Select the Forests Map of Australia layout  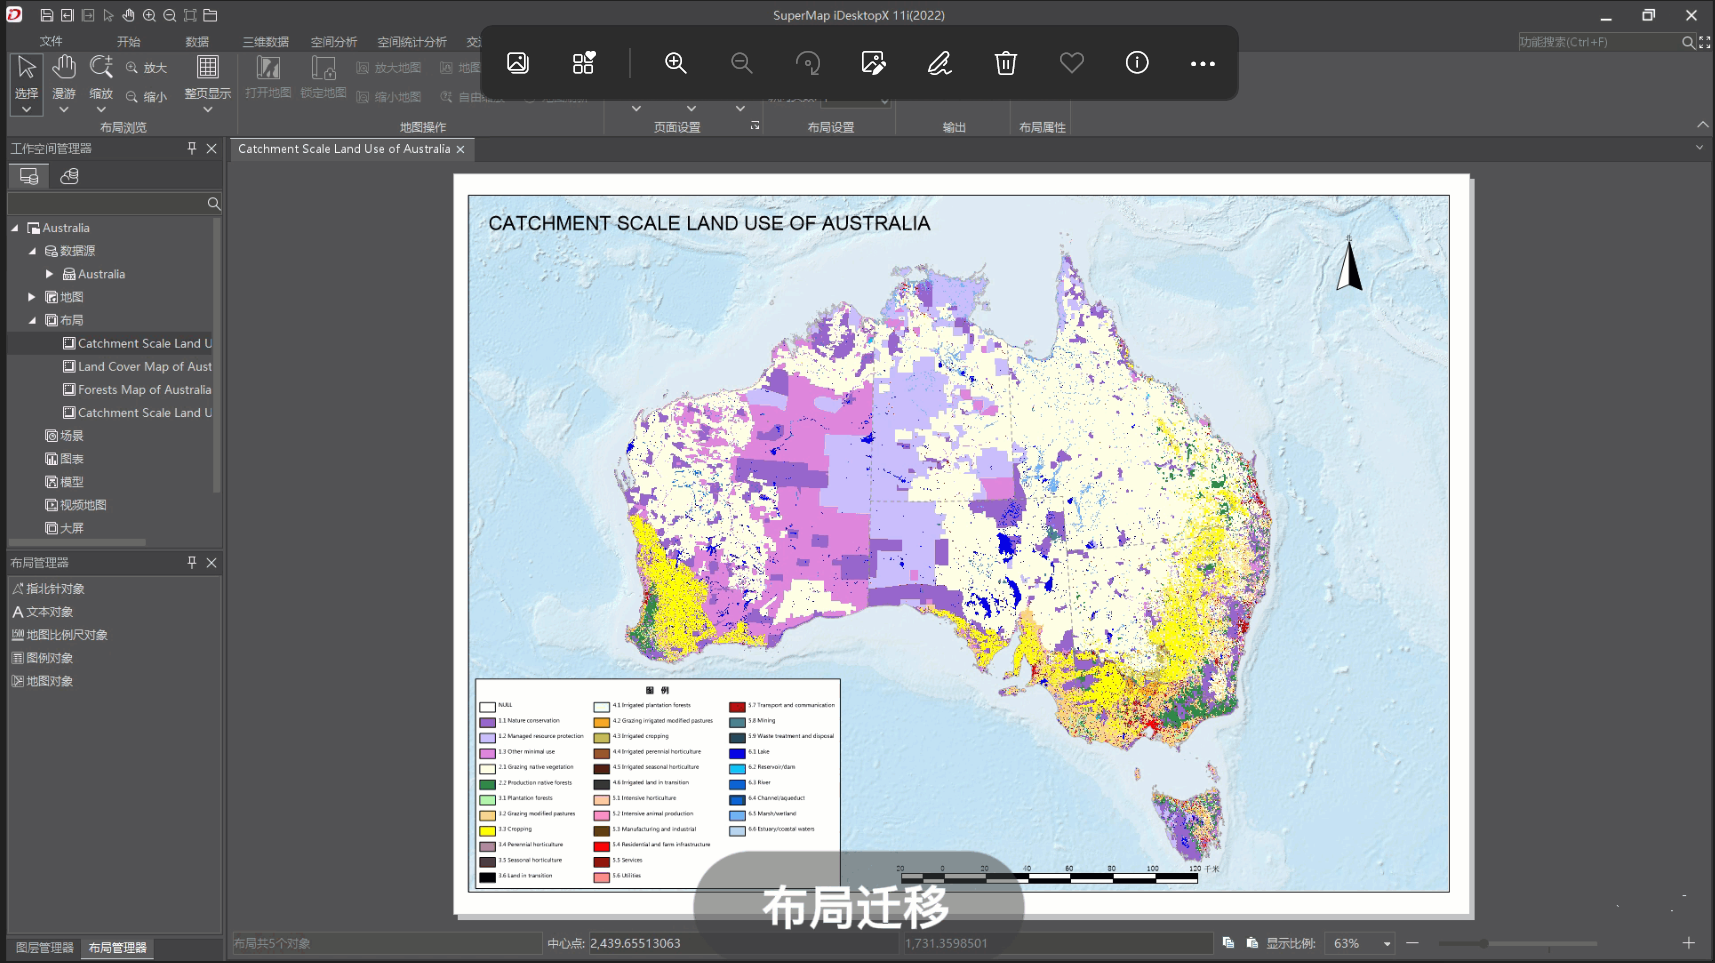tap(137, 390)
